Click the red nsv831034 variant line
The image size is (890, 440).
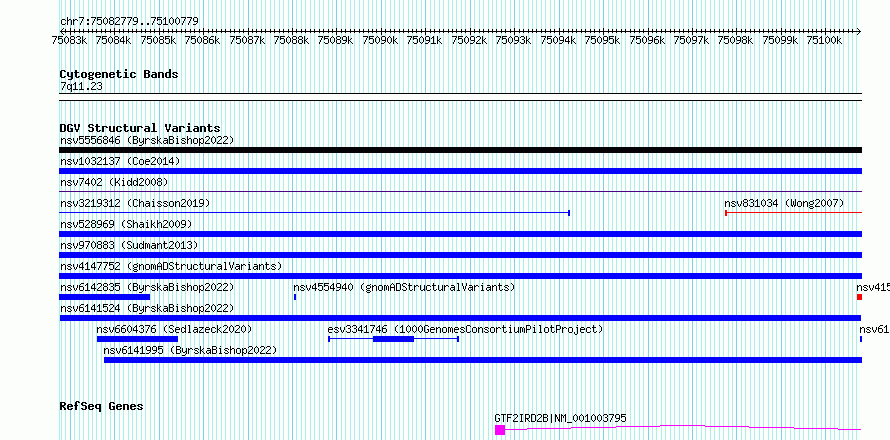tap(794, 213)
